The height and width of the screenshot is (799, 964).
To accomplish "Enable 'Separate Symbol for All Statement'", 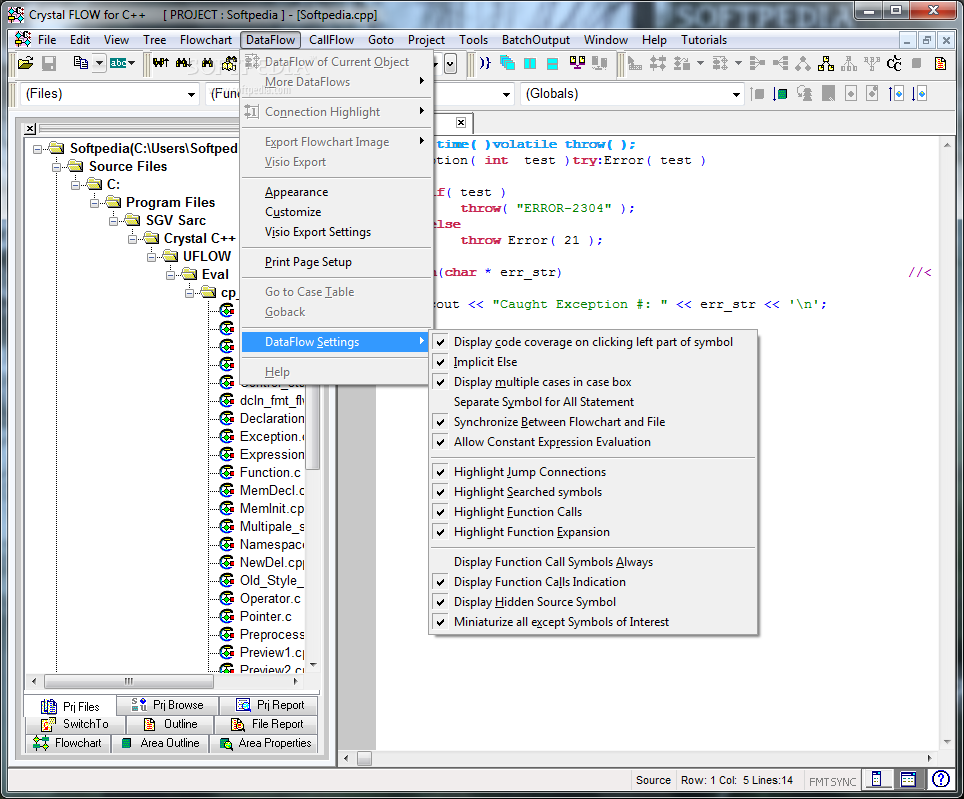I will [x=593, y=402].
